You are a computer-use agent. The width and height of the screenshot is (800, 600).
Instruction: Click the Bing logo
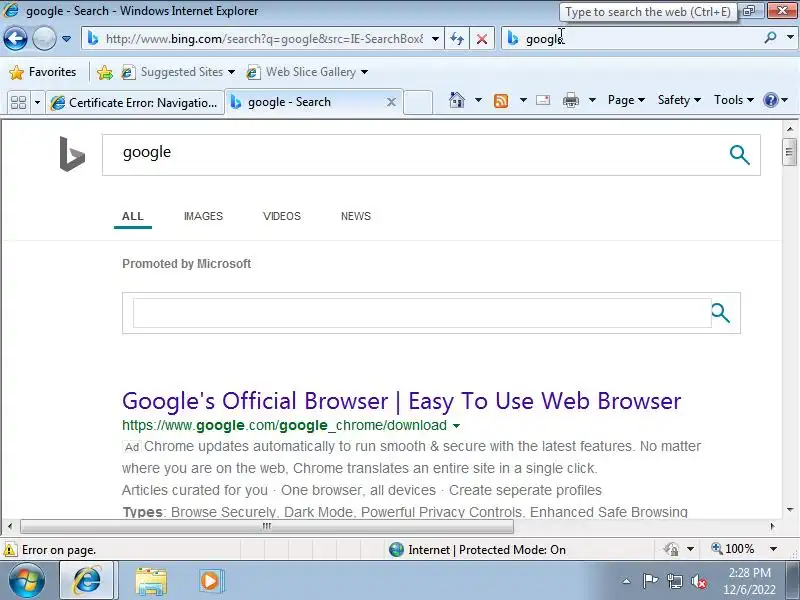point(72,154)
